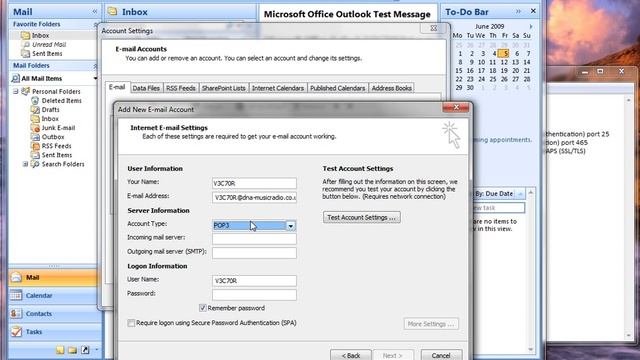
Task: Collapse the Mail navigation pane chevrons
Action: (95, 12)
